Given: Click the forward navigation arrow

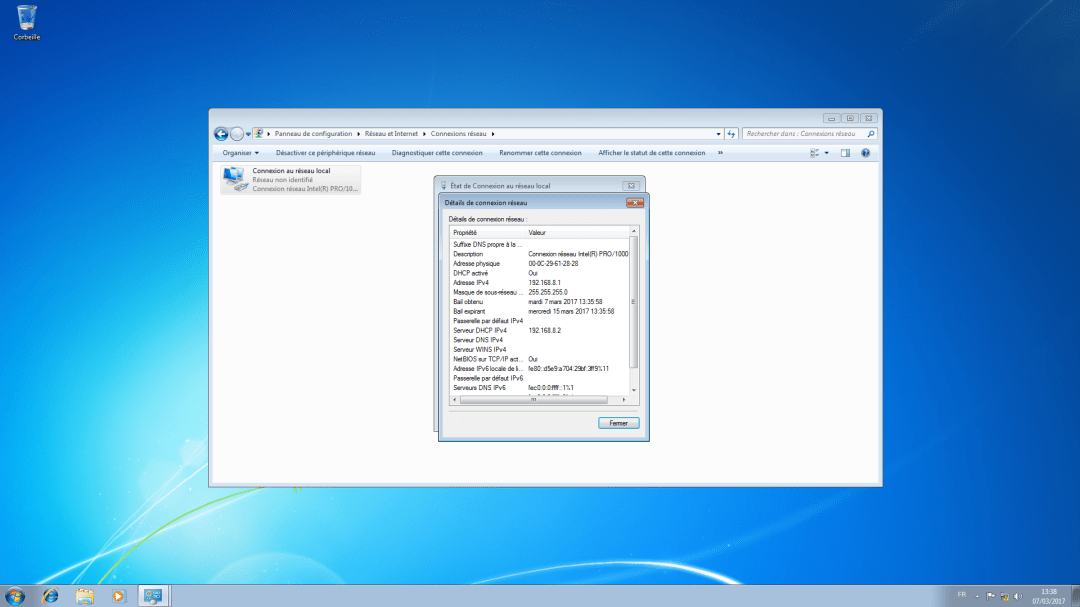Looking at the screenshot, I should 237,133.
